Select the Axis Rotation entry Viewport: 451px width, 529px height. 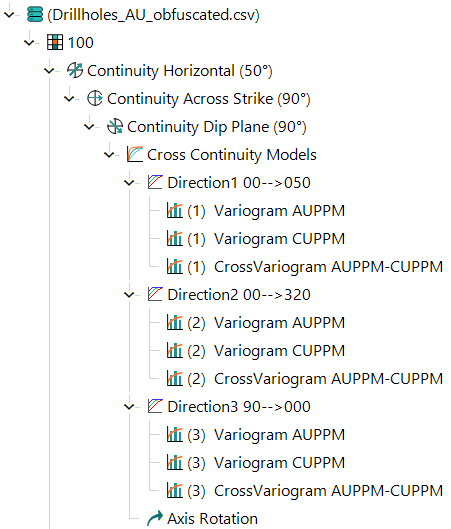tap(202, 518)
